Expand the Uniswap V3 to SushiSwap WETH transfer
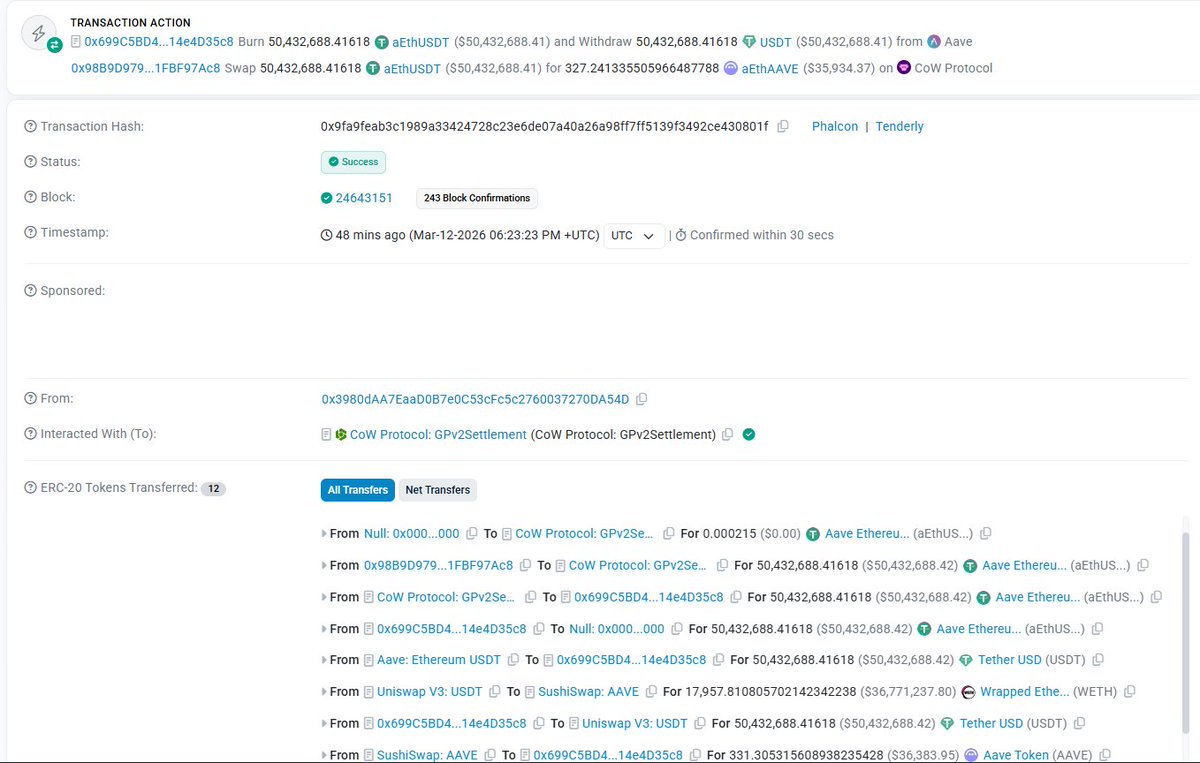Image resolution: width=1200 pixels, height=763 pixels. [324, 692]
